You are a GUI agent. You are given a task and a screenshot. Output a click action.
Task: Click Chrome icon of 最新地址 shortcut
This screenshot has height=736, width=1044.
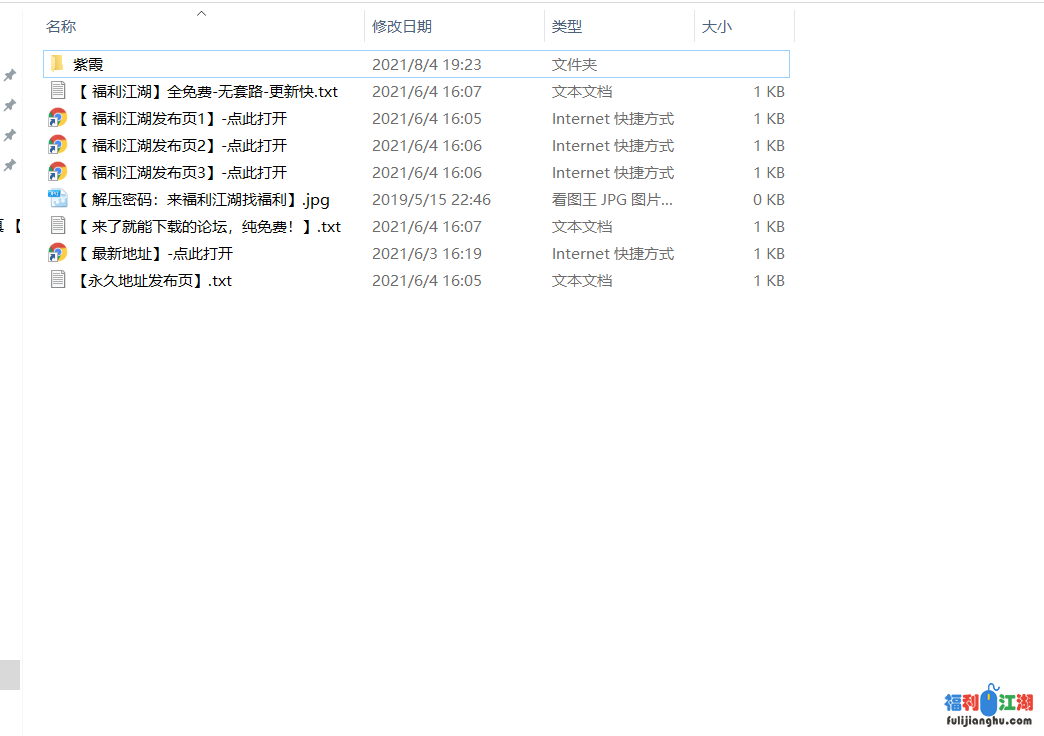(x=58, y=253)
